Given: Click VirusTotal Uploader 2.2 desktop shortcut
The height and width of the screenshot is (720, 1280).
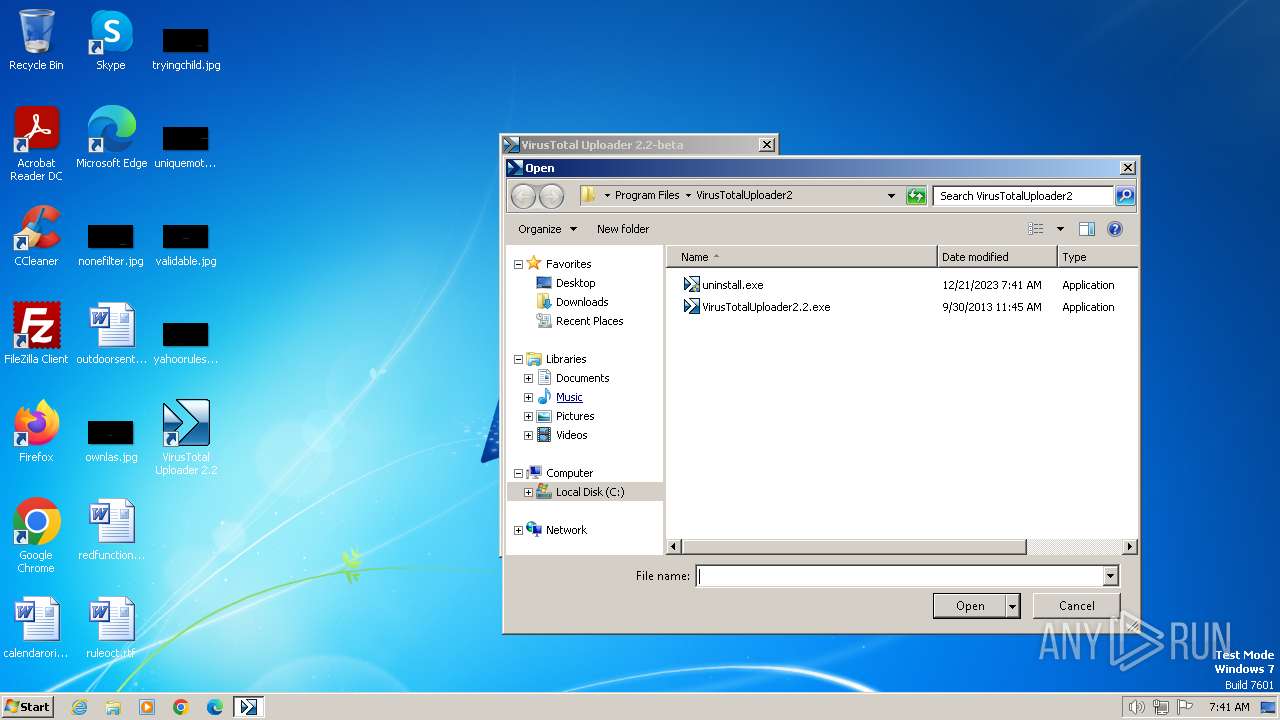Looking at the screenshot, I should point(186,438).
